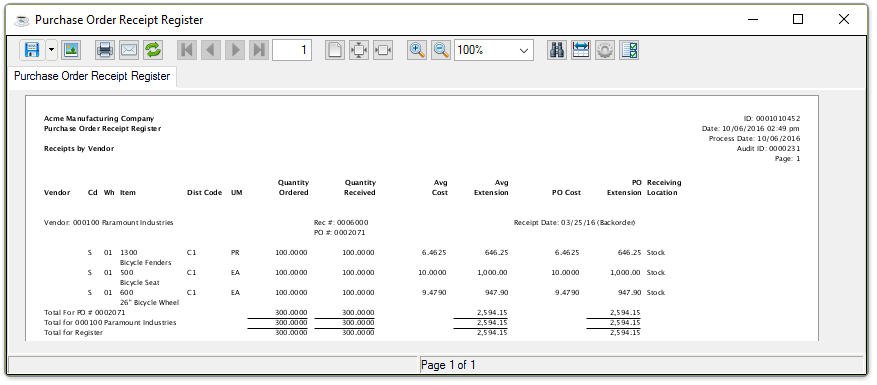Email the report with envelope icon
Viewport: 877px width, 385px height.
[x=129, y=50]
